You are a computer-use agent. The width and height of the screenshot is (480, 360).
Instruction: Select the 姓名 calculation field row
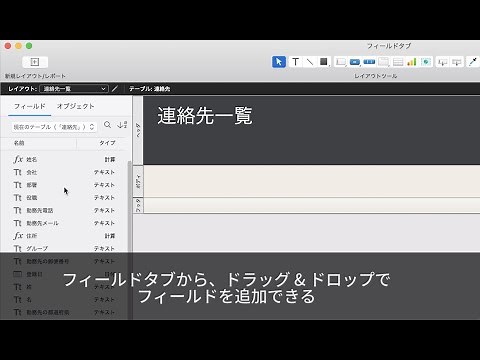(x=64, y=160)
